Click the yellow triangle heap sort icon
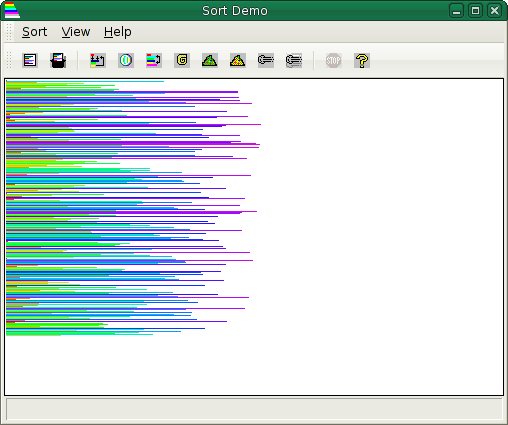Image resolution: width=508 pixels, height=425 pixels. pos(238,61)
